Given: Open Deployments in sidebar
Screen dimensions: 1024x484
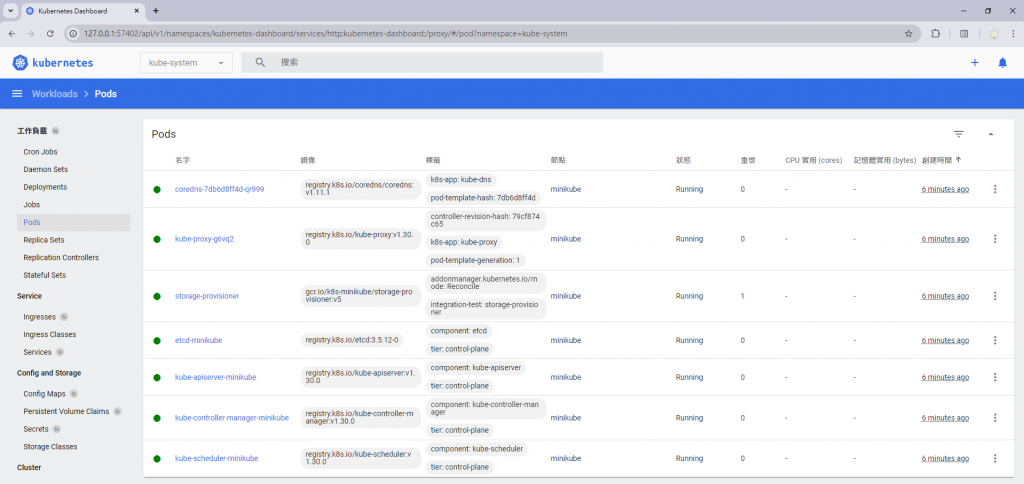Looking at the screenshot, I should (x=45, y=187).
